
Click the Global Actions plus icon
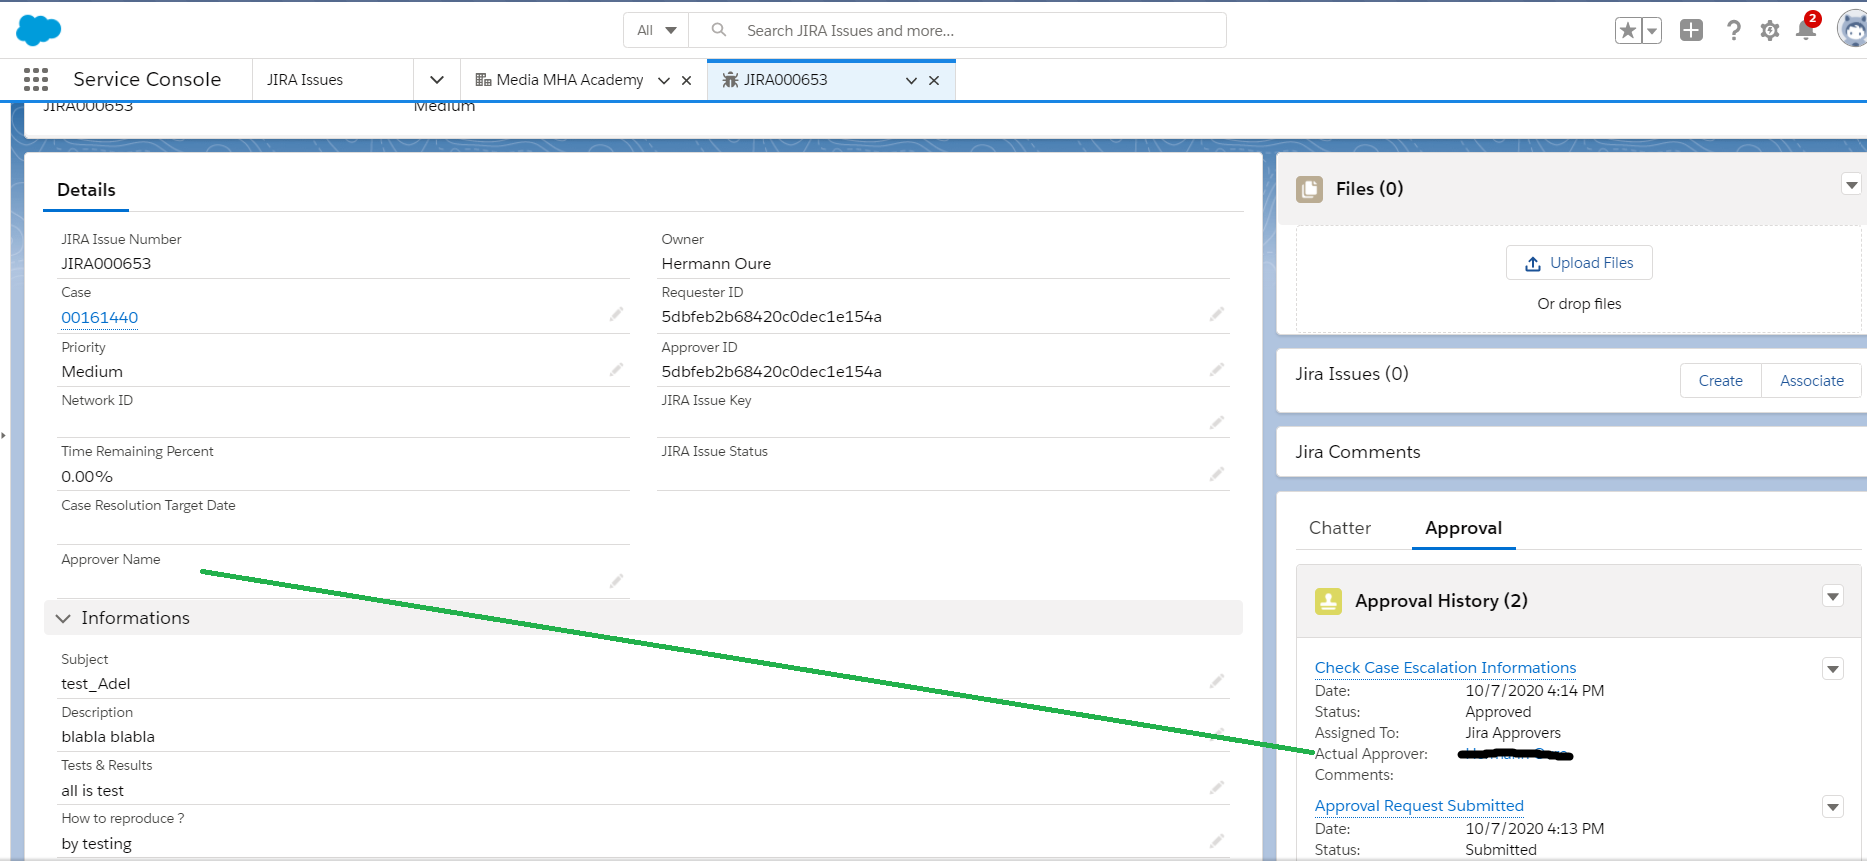[x=1691, y=31]
